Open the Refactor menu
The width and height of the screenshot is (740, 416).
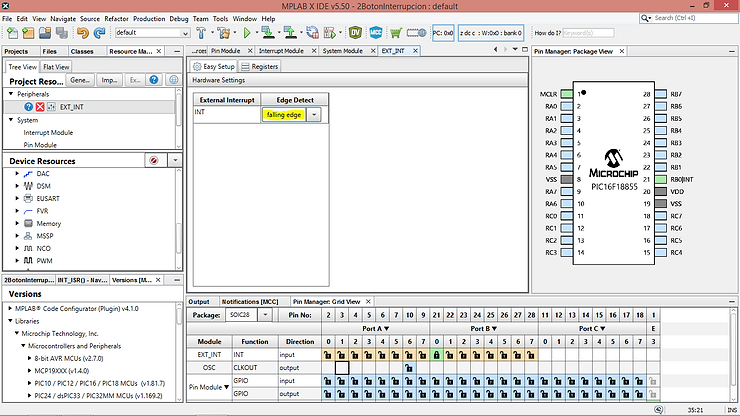[116, 19]
